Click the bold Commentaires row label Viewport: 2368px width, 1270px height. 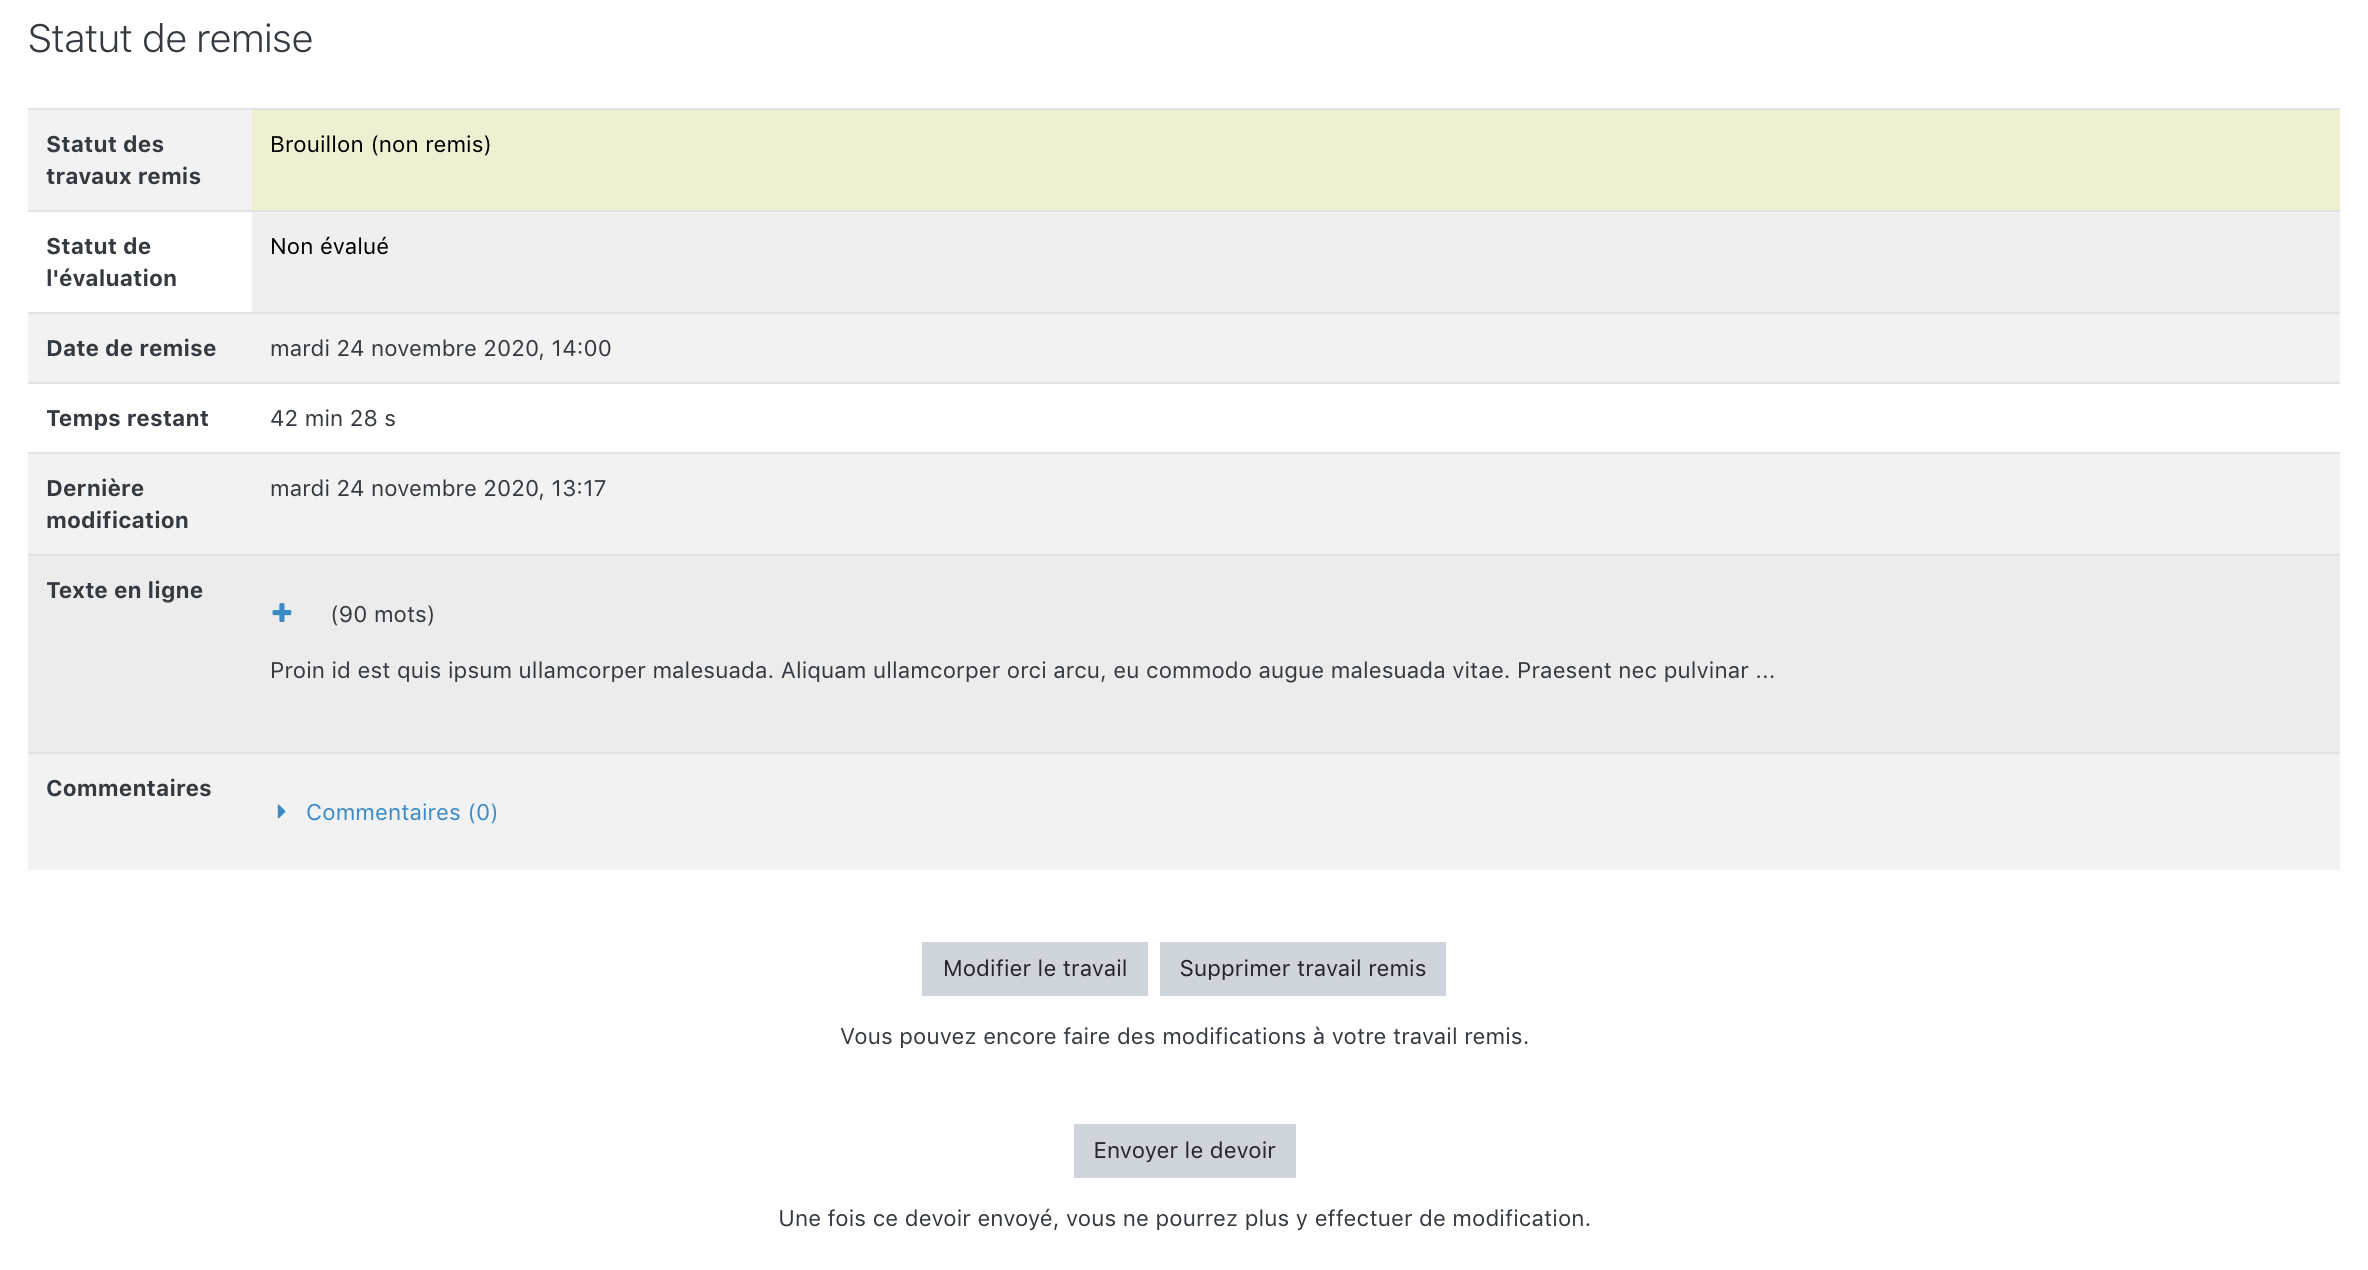tap(128, 788)
